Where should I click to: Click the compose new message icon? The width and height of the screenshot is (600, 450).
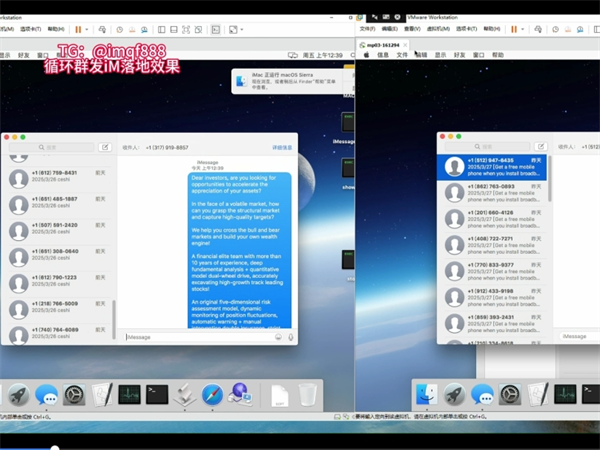105,147
